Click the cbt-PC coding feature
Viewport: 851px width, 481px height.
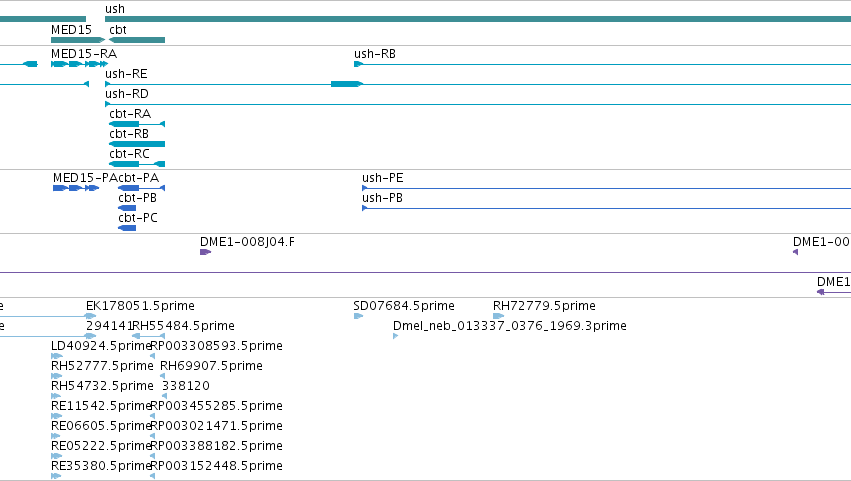click(127, 228)
